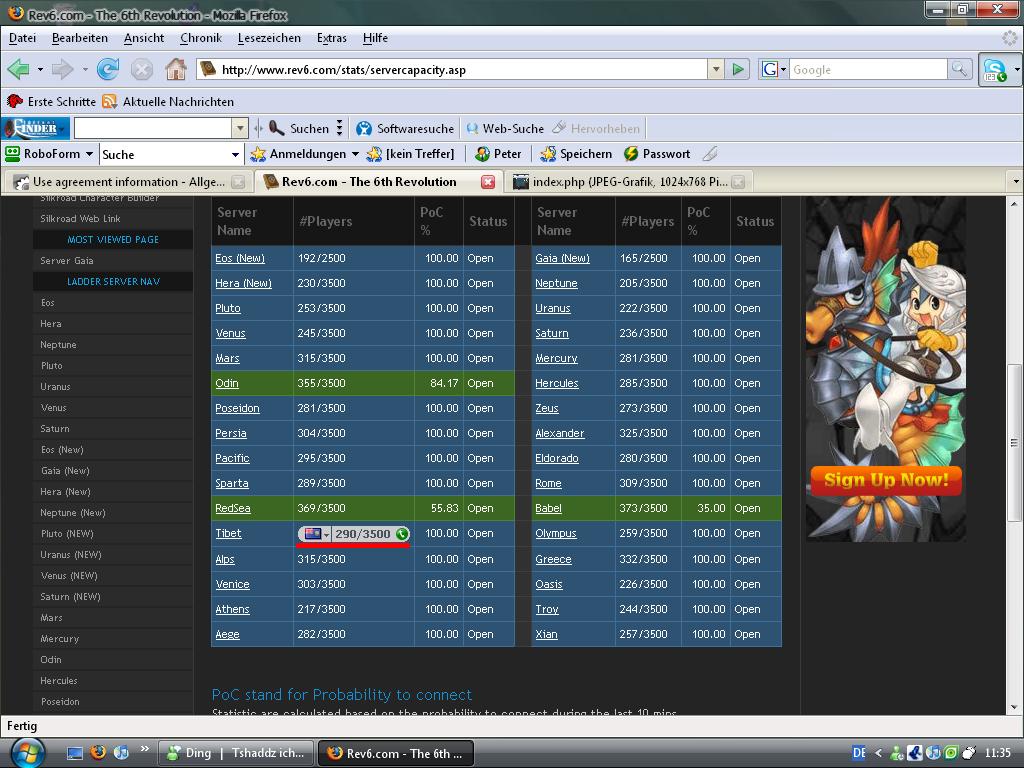Open the Lesezeichen menu
1024x768 pixels.
click(x=269, y=38)
